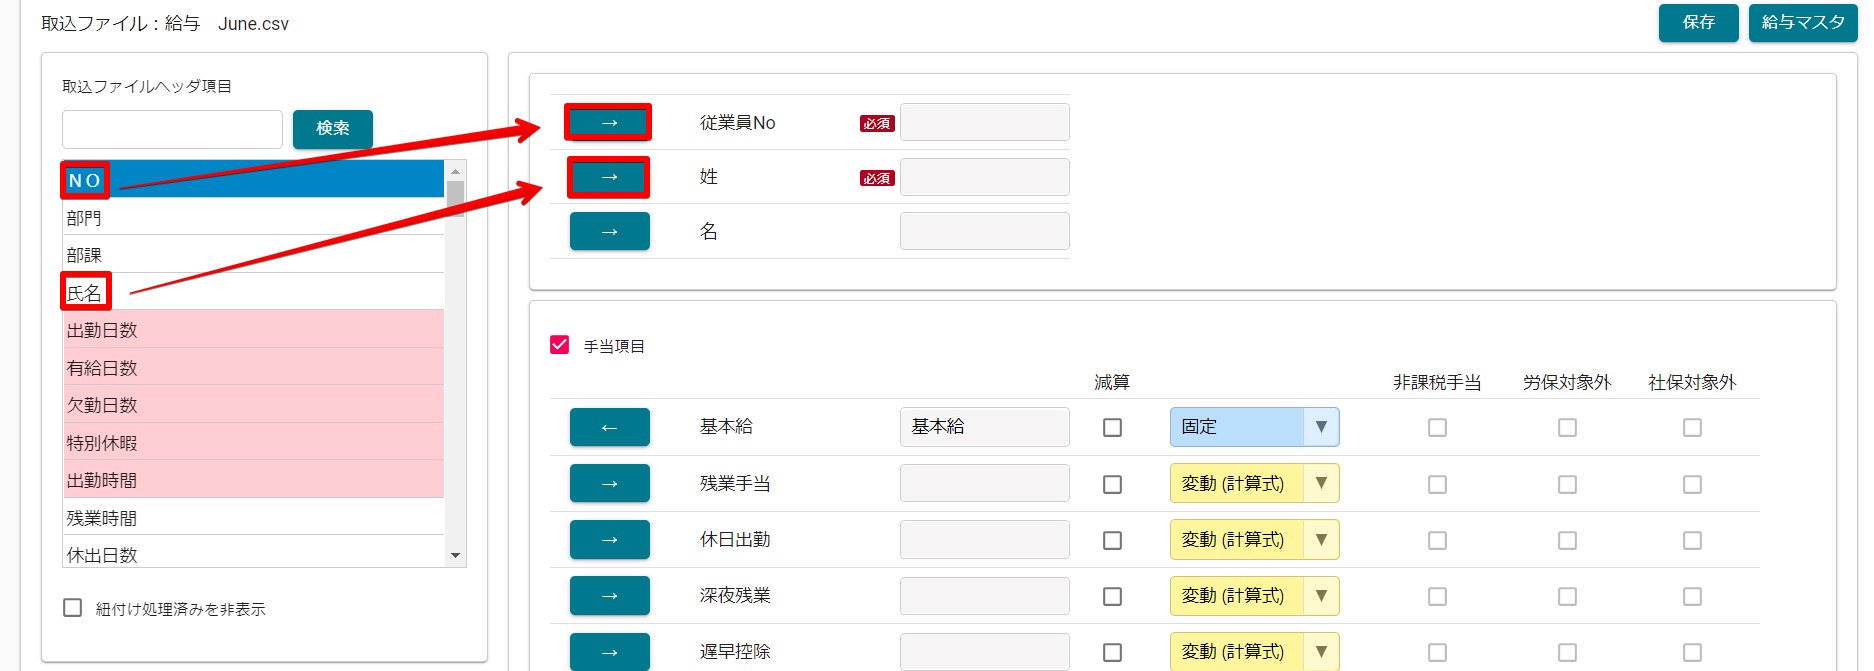Click the 従業員No mapping field
1874x671 pixels.
coord(984,122)
